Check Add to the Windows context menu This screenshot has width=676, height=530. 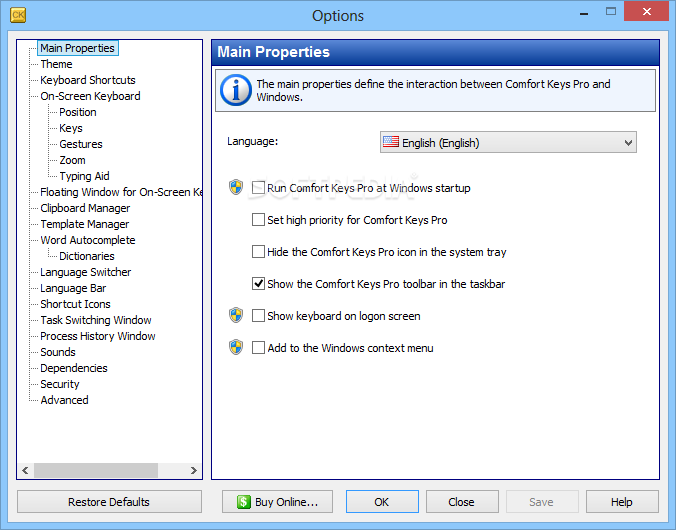[x=258, y=347]
